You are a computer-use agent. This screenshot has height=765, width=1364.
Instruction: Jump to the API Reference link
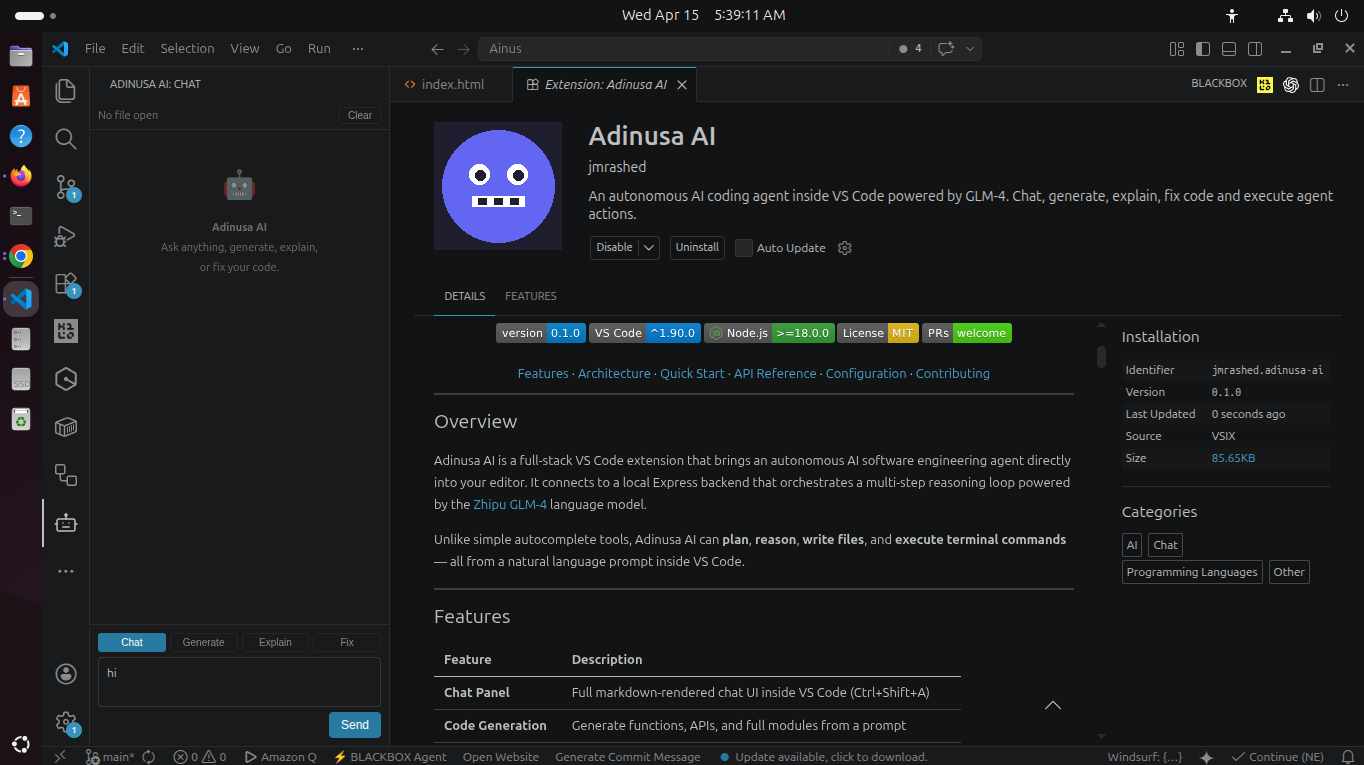click(775, 373)
